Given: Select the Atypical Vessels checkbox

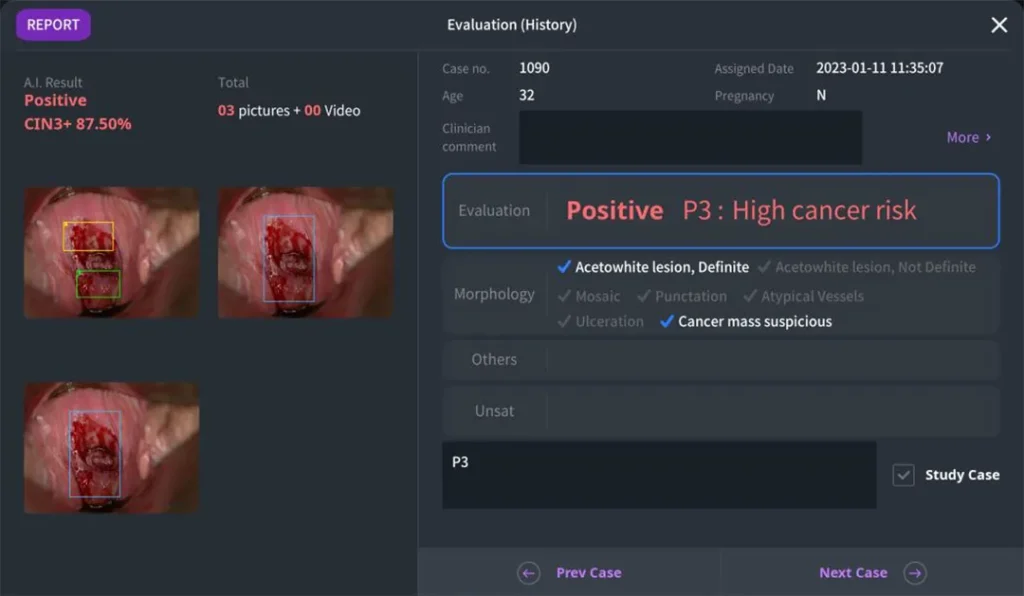Looking at the screenshot, I should point(750,296).
